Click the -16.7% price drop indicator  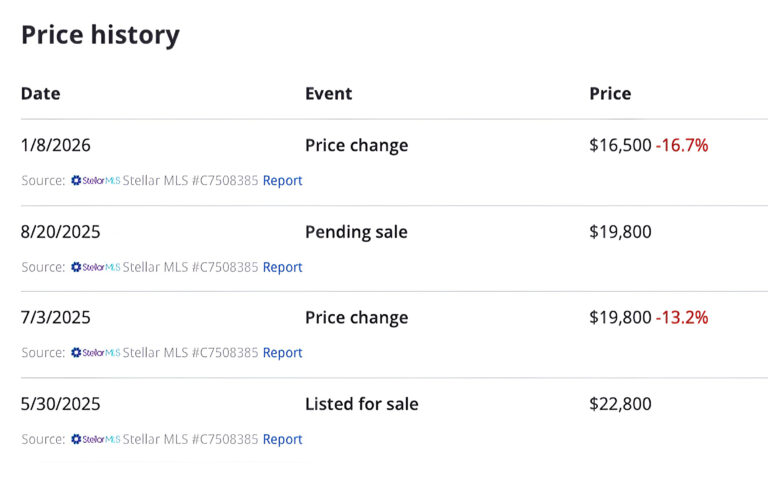click(x=682, y=145)
